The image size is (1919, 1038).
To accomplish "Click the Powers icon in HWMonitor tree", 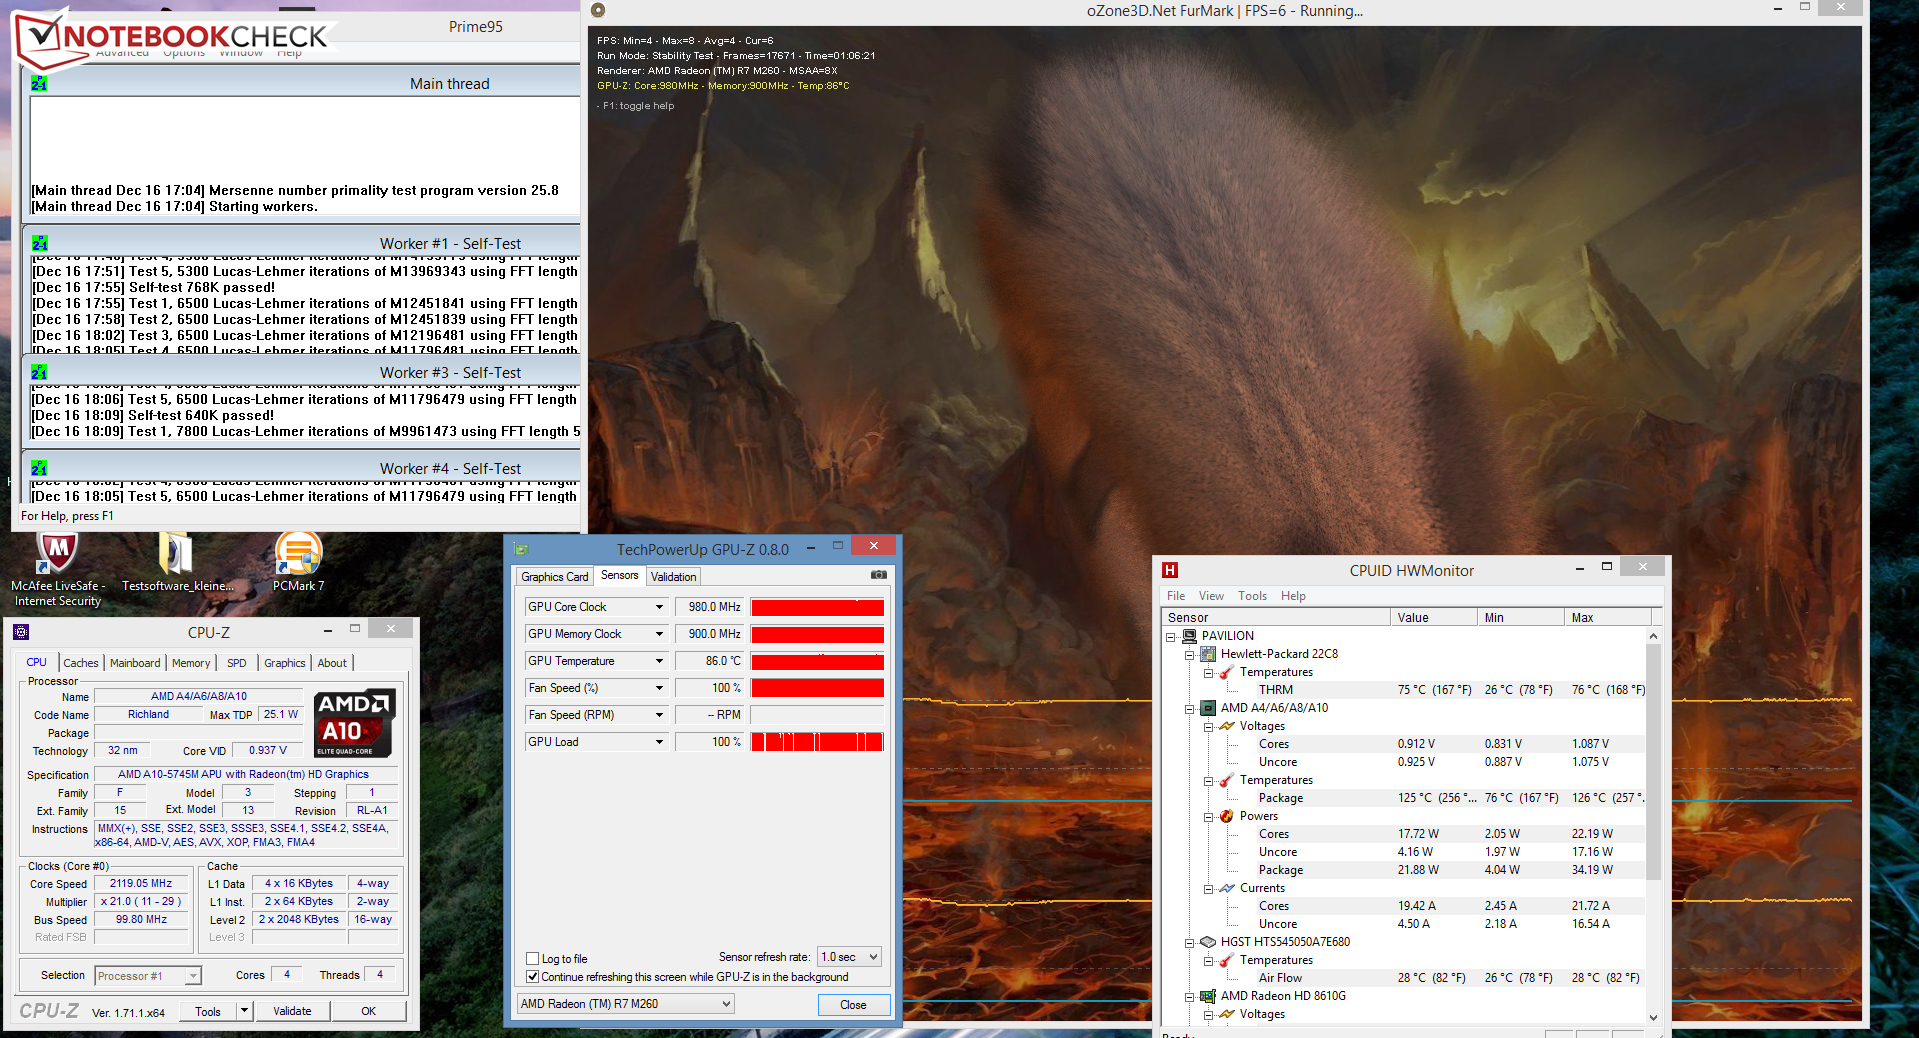I will (1227, 816).
